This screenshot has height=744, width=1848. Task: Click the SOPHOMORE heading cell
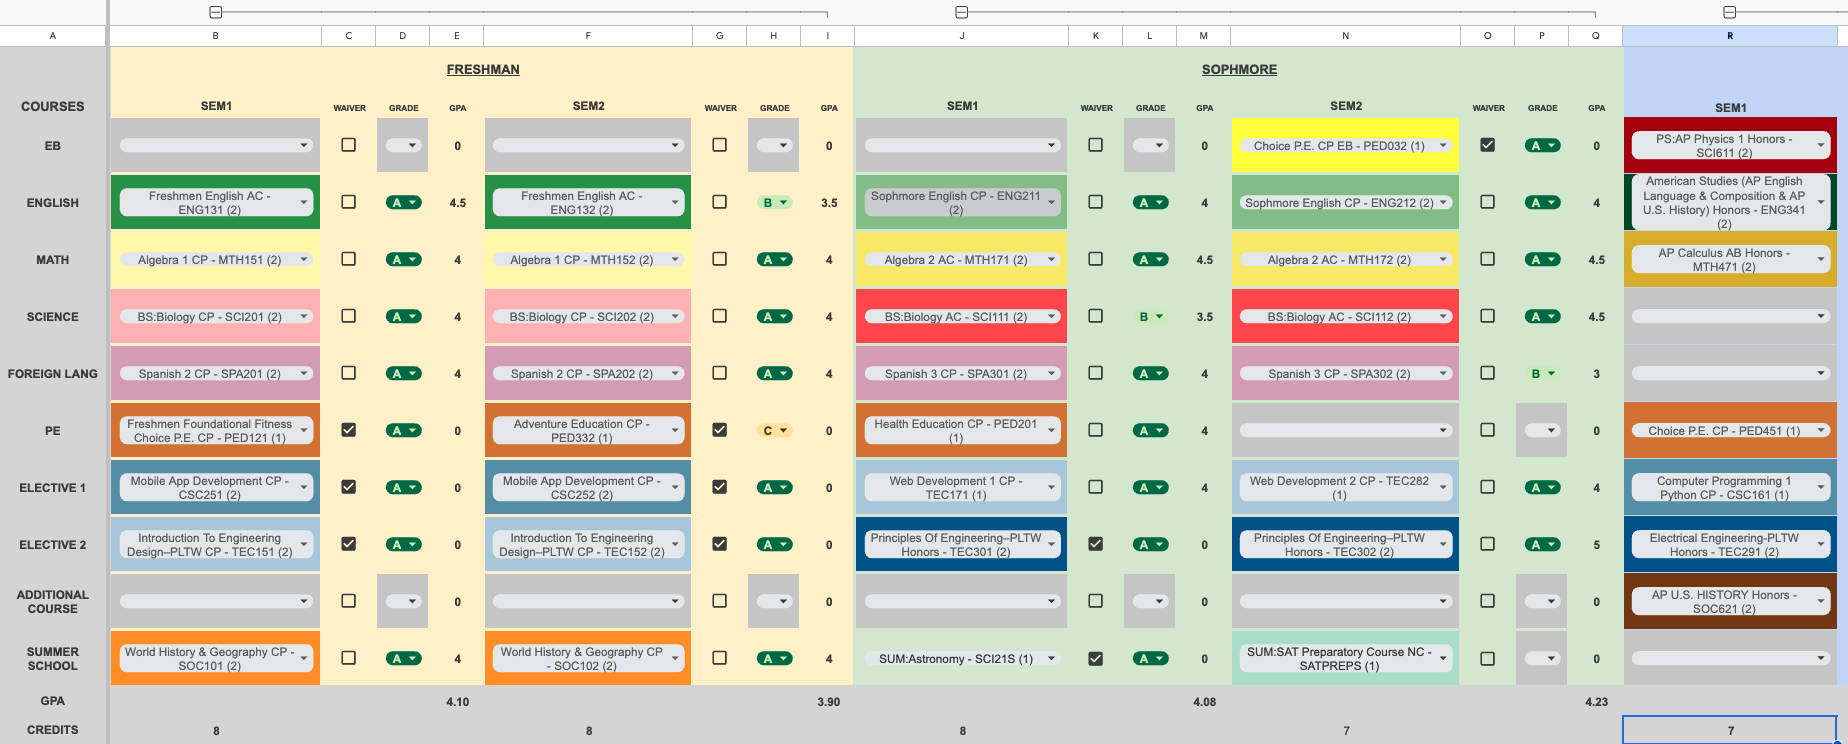pyautogui.click(x=1239, y=70)
